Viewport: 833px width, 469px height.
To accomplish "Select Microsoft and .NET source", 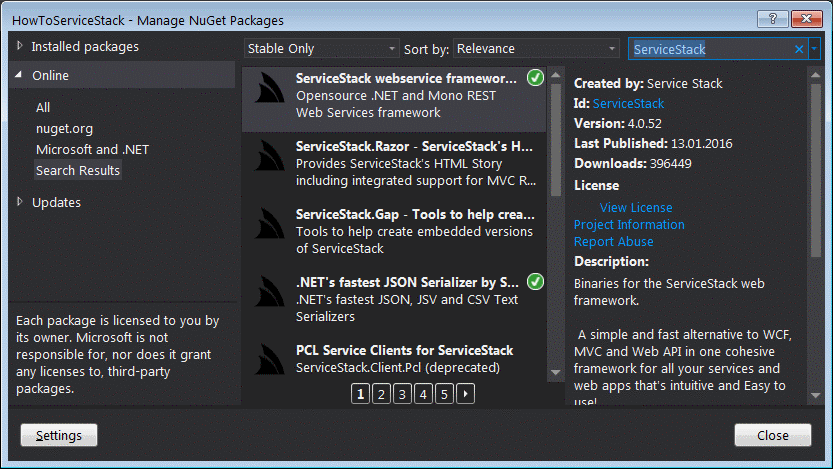I will tap(92, 149).
